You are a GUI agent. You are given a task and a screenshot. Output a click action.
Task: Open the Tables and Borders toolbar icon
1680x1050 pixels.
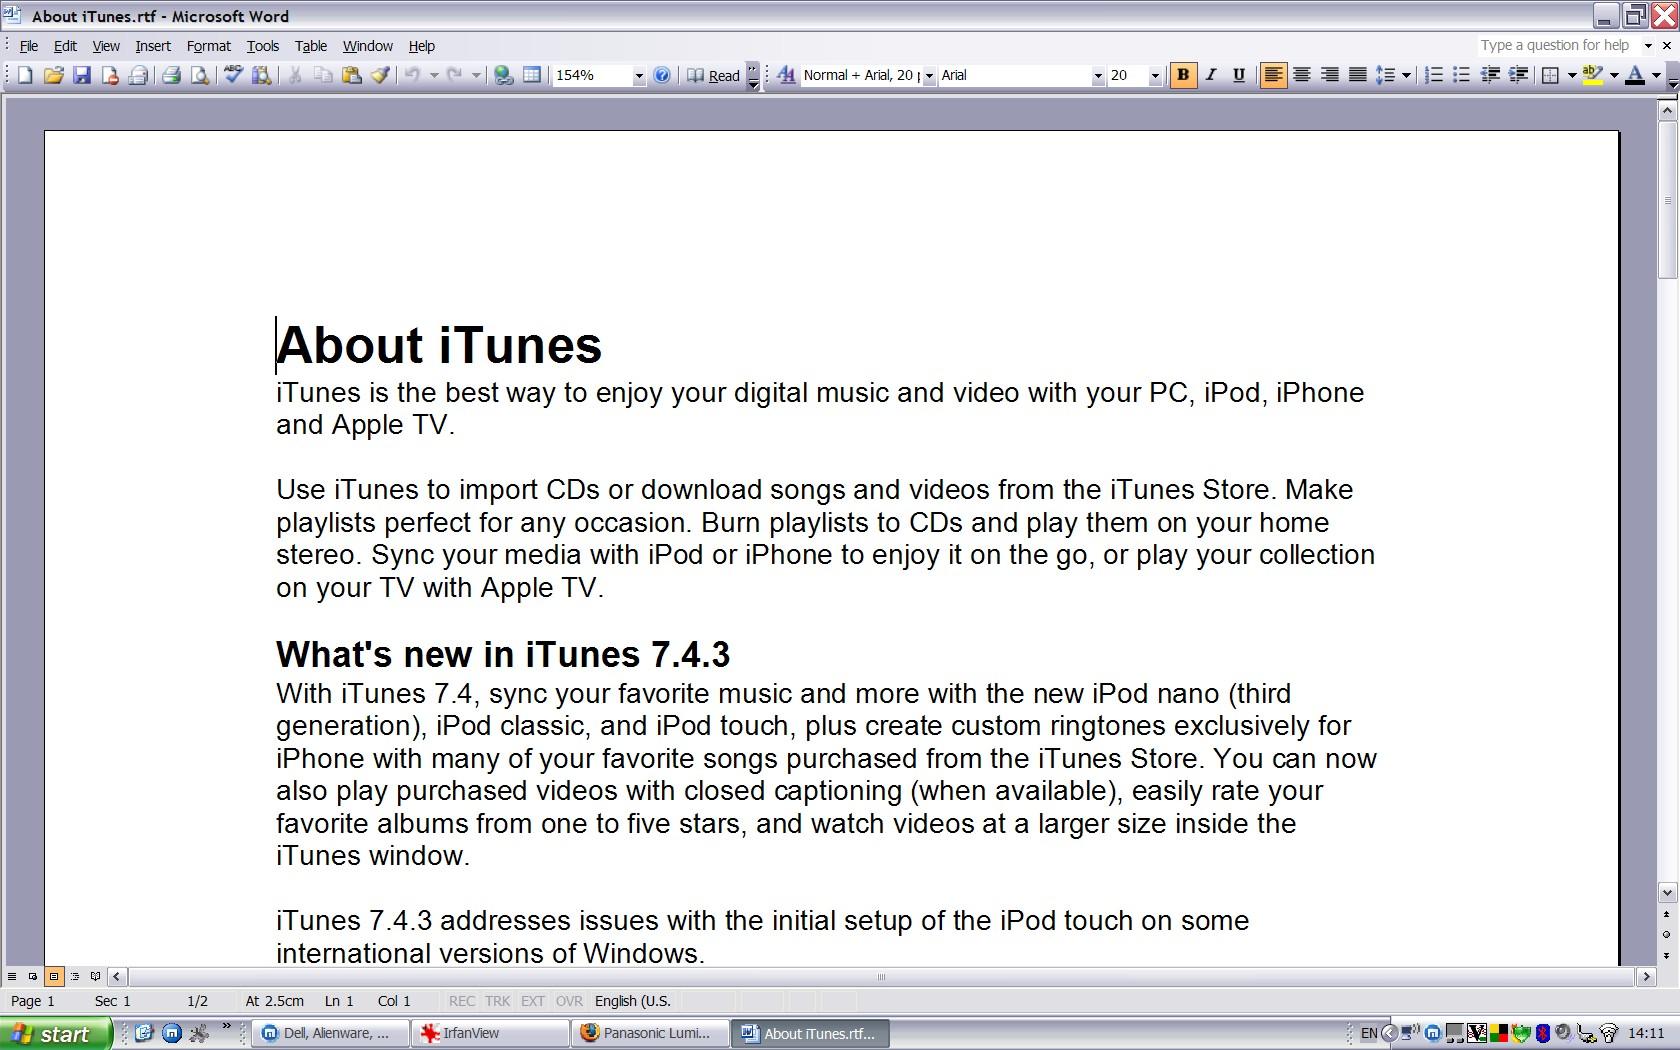tap(532, 75)
